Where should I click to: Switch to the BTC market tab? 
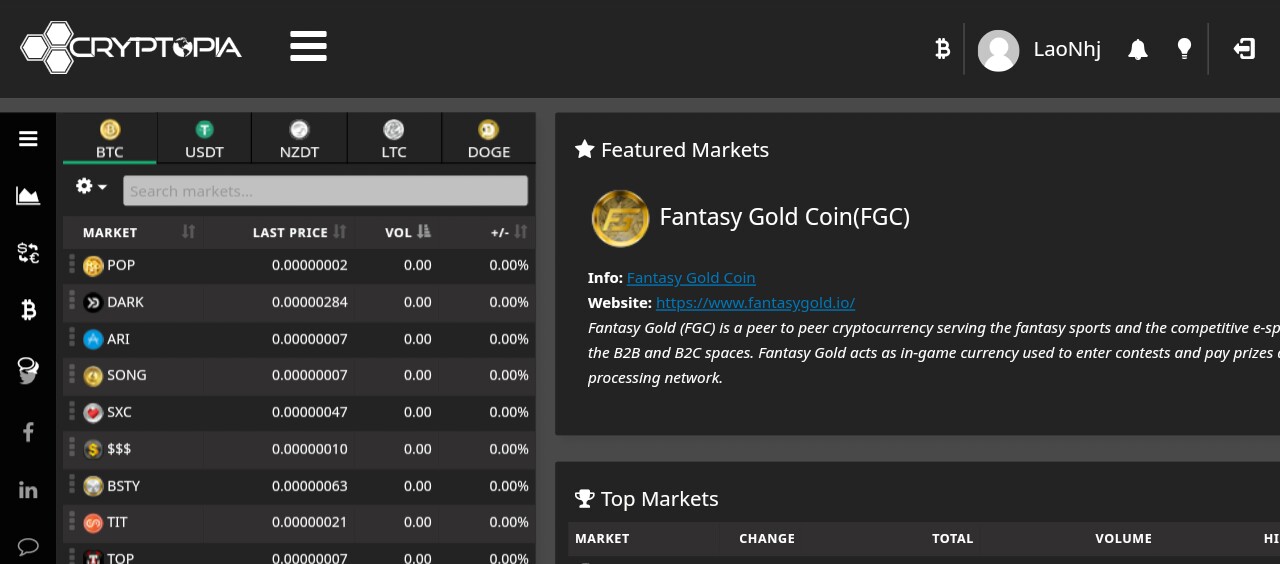click(x=109, y=138)
